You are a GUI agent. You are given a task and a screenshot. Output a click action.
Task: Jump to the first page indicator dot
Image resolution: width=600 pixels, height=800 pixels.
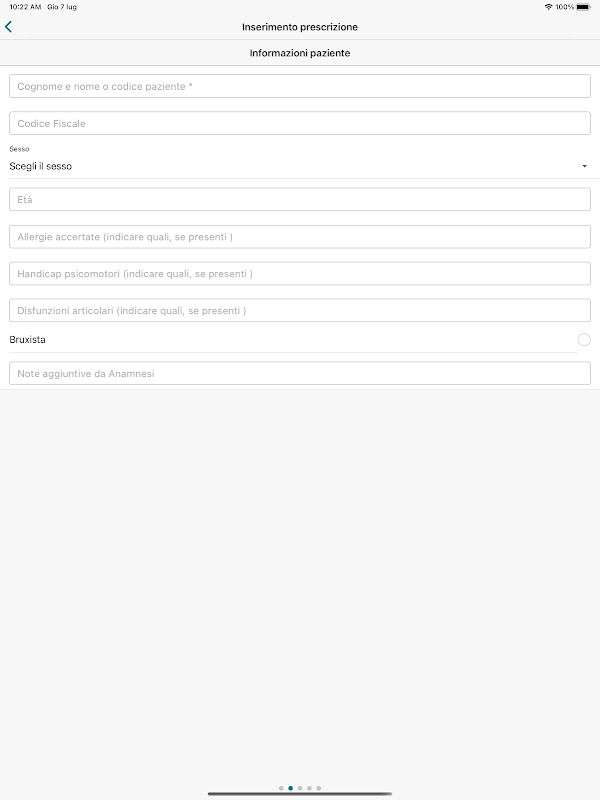coord(281,788)
